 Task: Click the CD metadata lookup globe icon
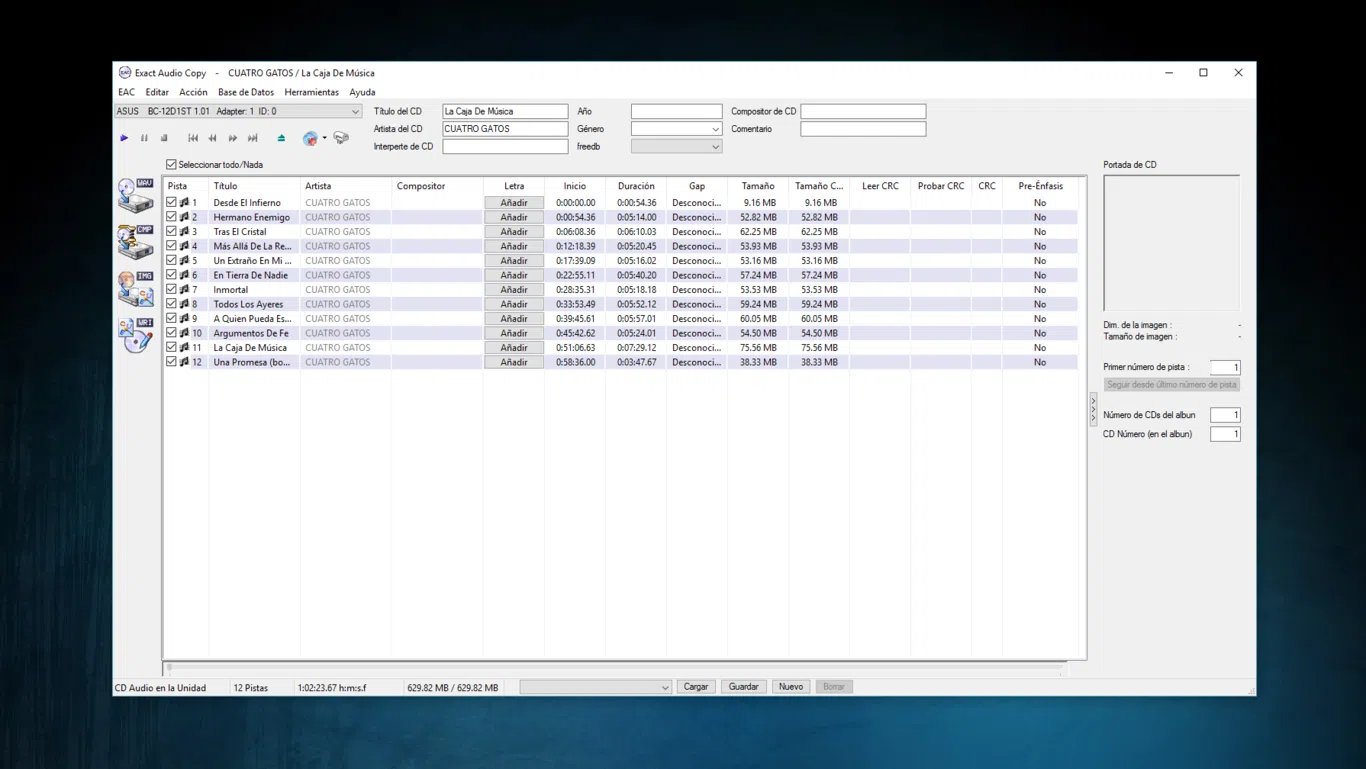click(x=310, y=138)
